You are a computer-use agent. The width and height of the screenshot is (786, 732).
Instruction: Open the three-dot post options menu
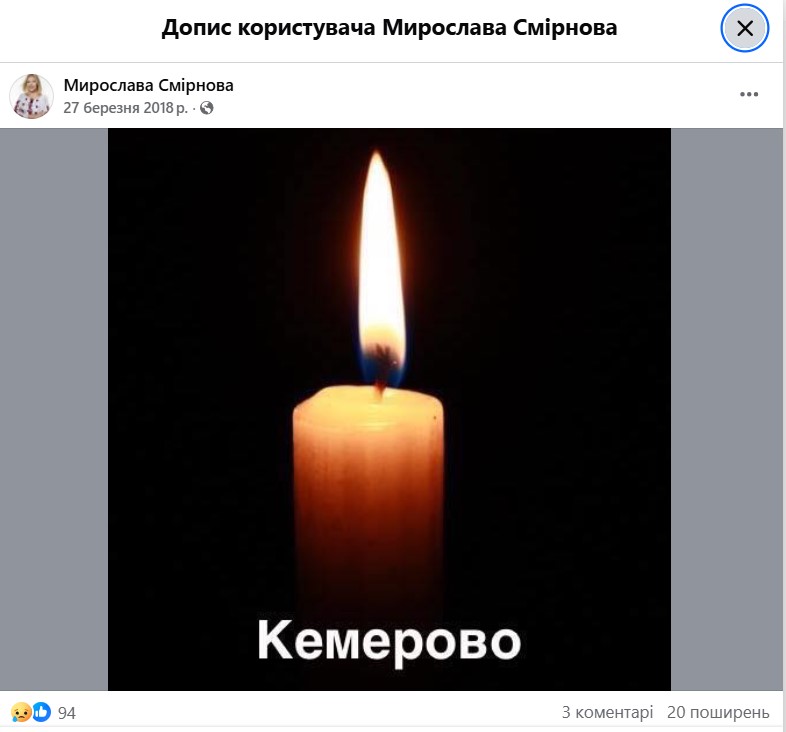(748, 94)
